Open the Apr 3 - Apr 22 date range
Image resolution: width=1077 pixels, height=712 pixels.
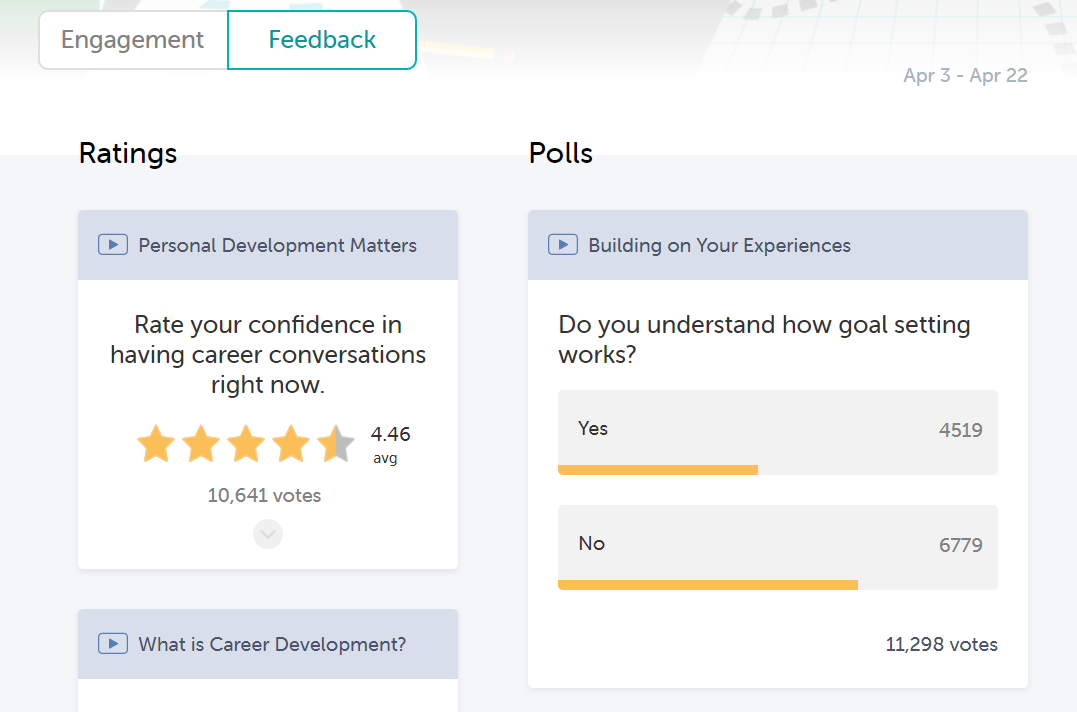pyautogui.click(x=965, y=75)
